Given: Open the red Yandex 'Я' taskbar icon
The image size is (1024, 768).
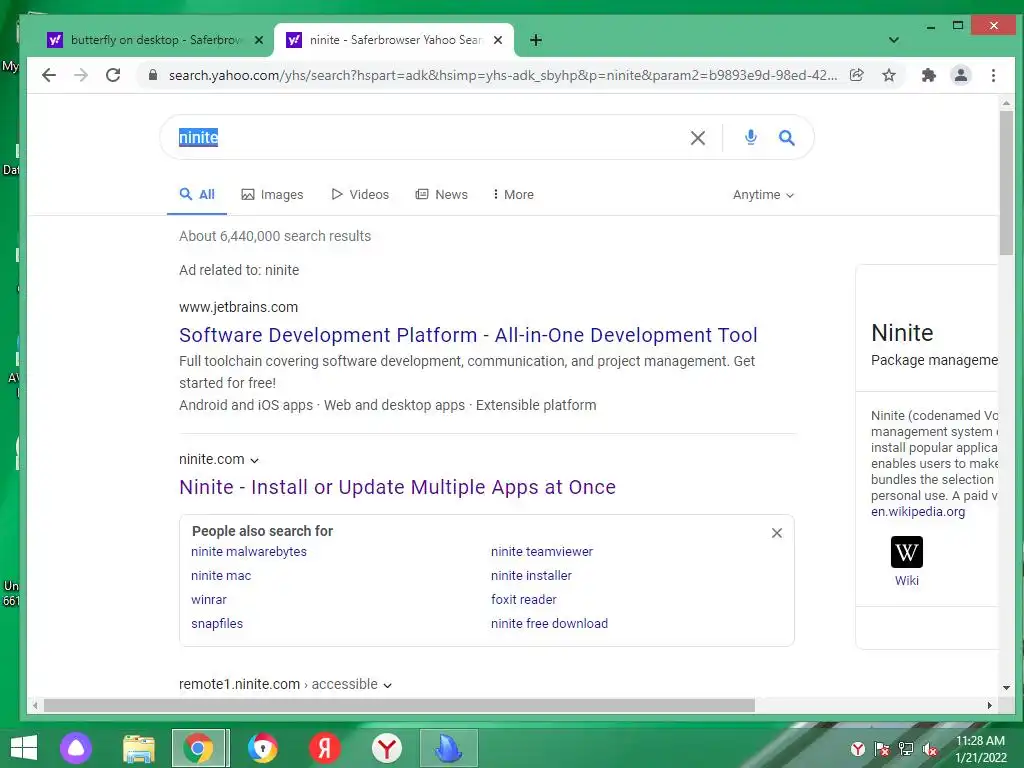Looking at the screenshot, I should (x=325, y=748).
